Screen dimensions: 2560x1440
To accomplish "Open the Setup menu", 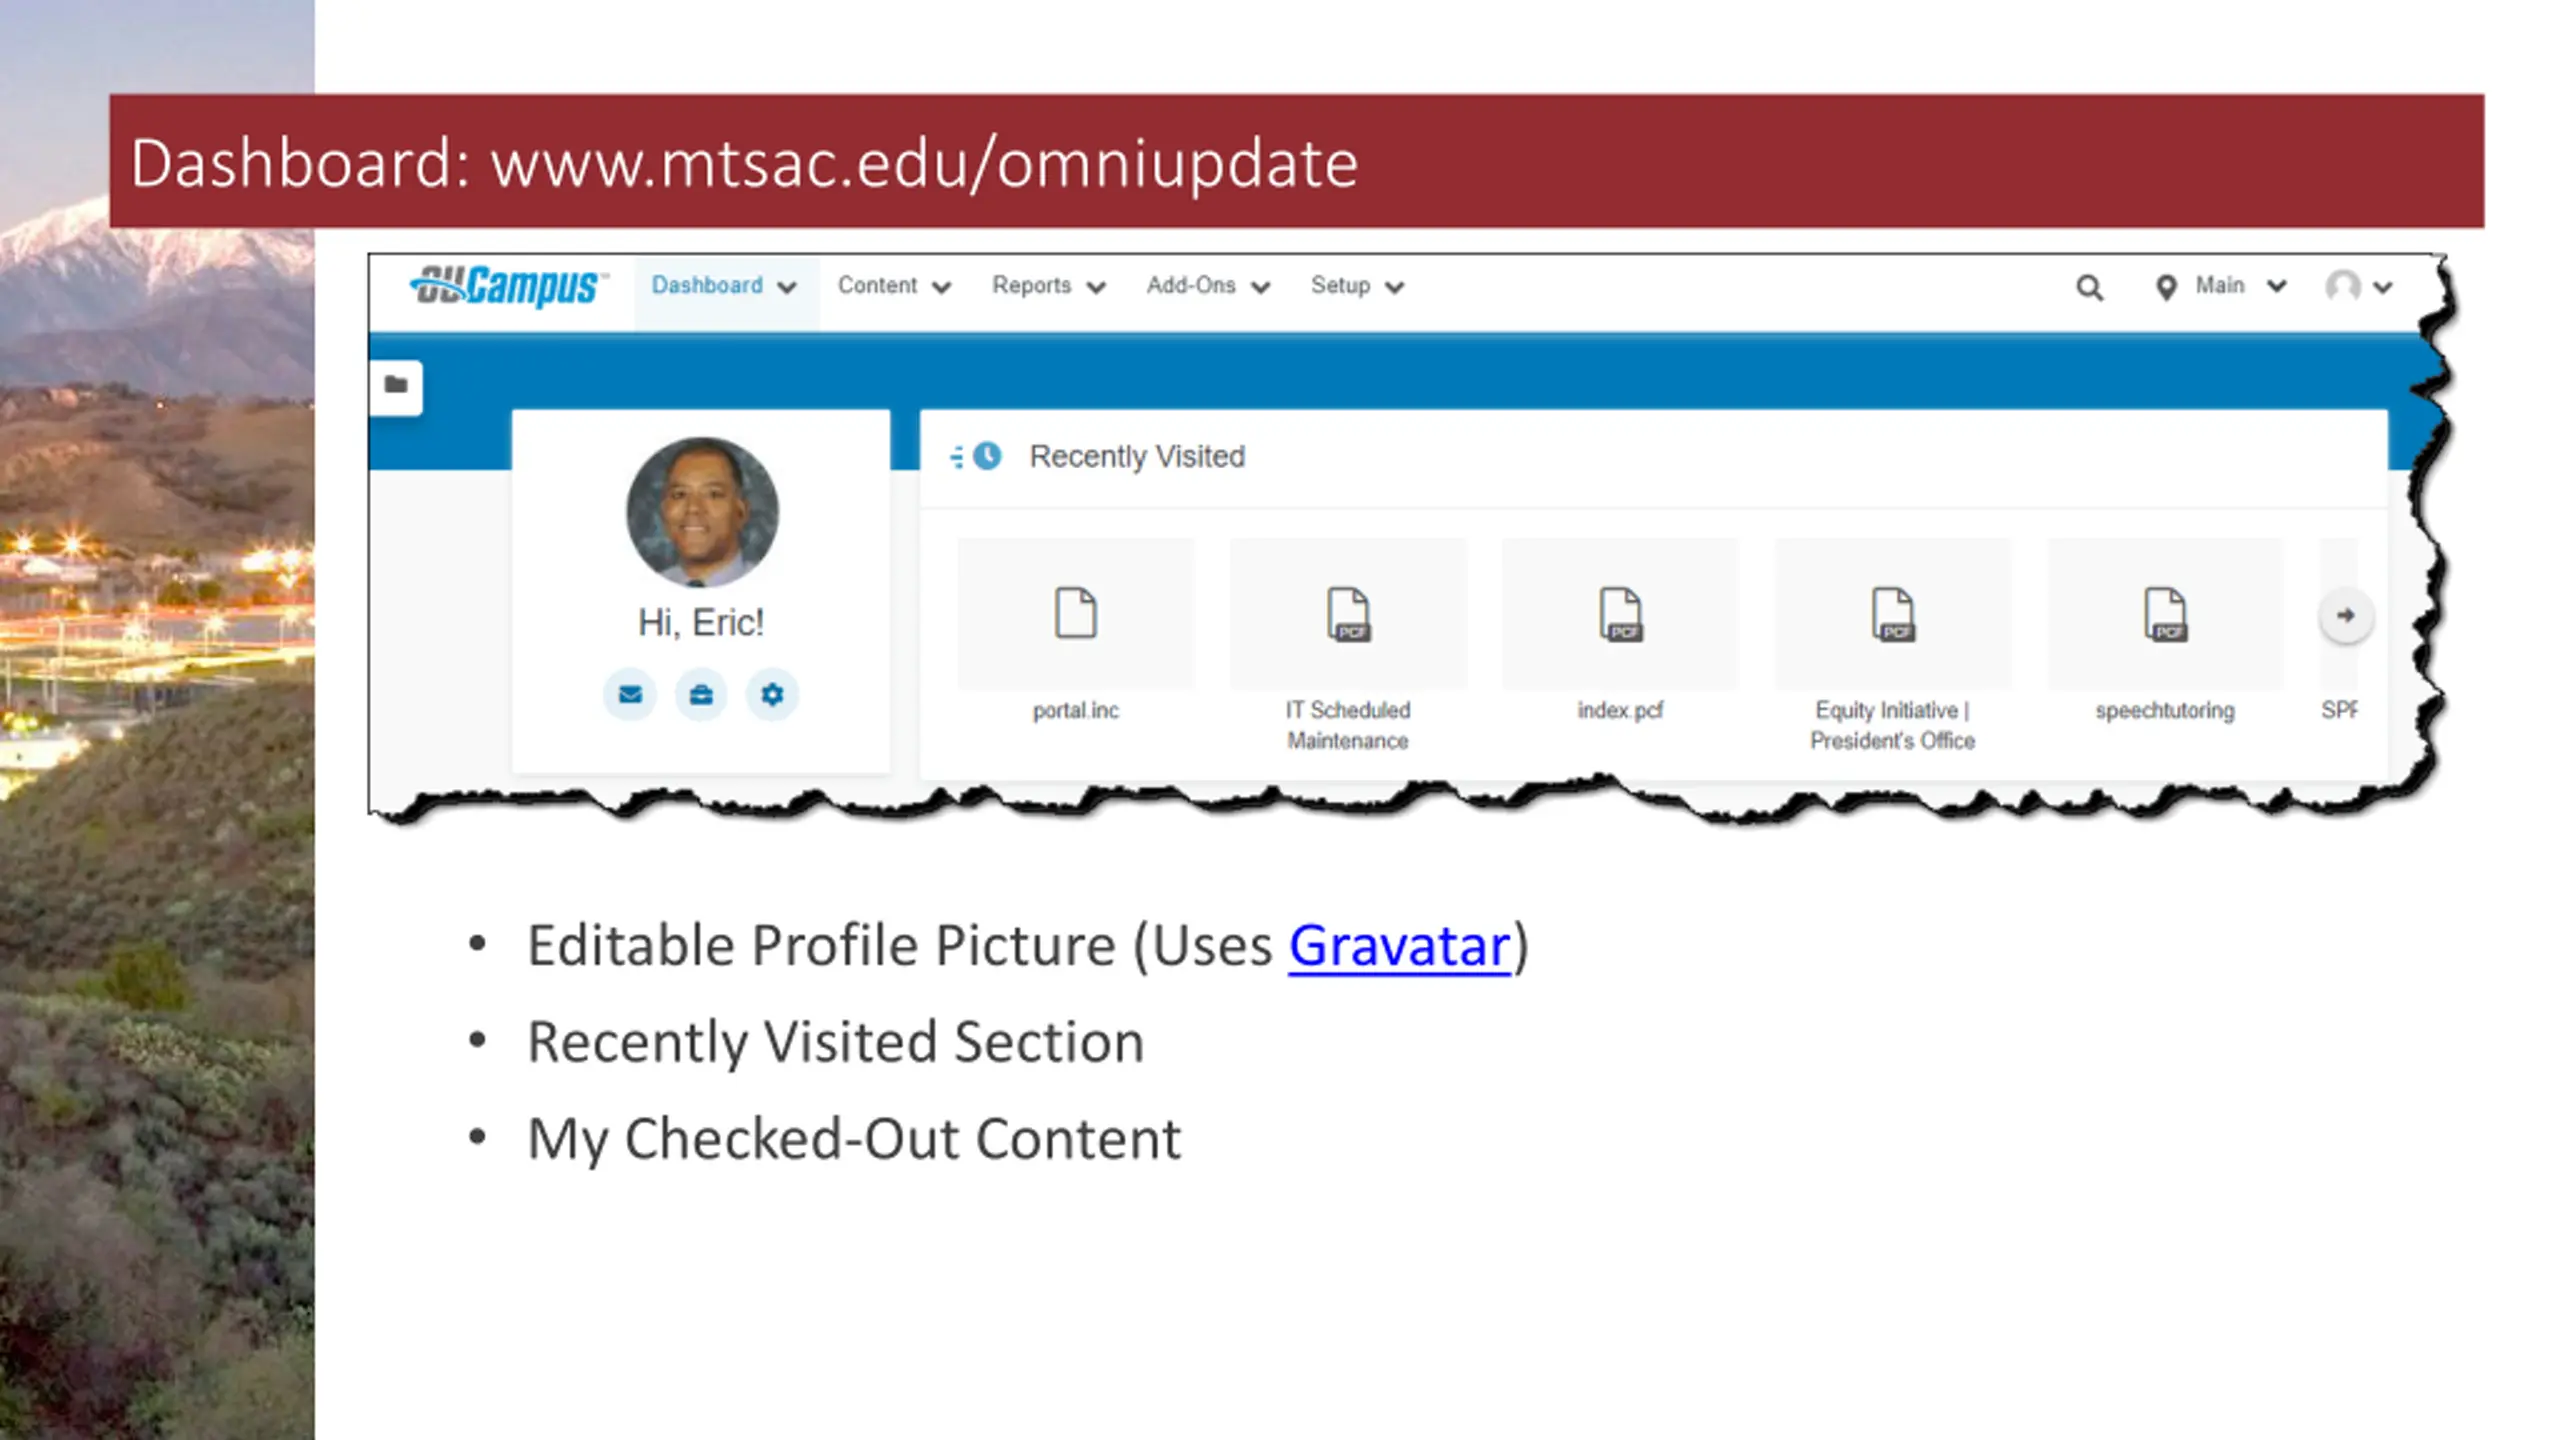I will pos(1357,286).
